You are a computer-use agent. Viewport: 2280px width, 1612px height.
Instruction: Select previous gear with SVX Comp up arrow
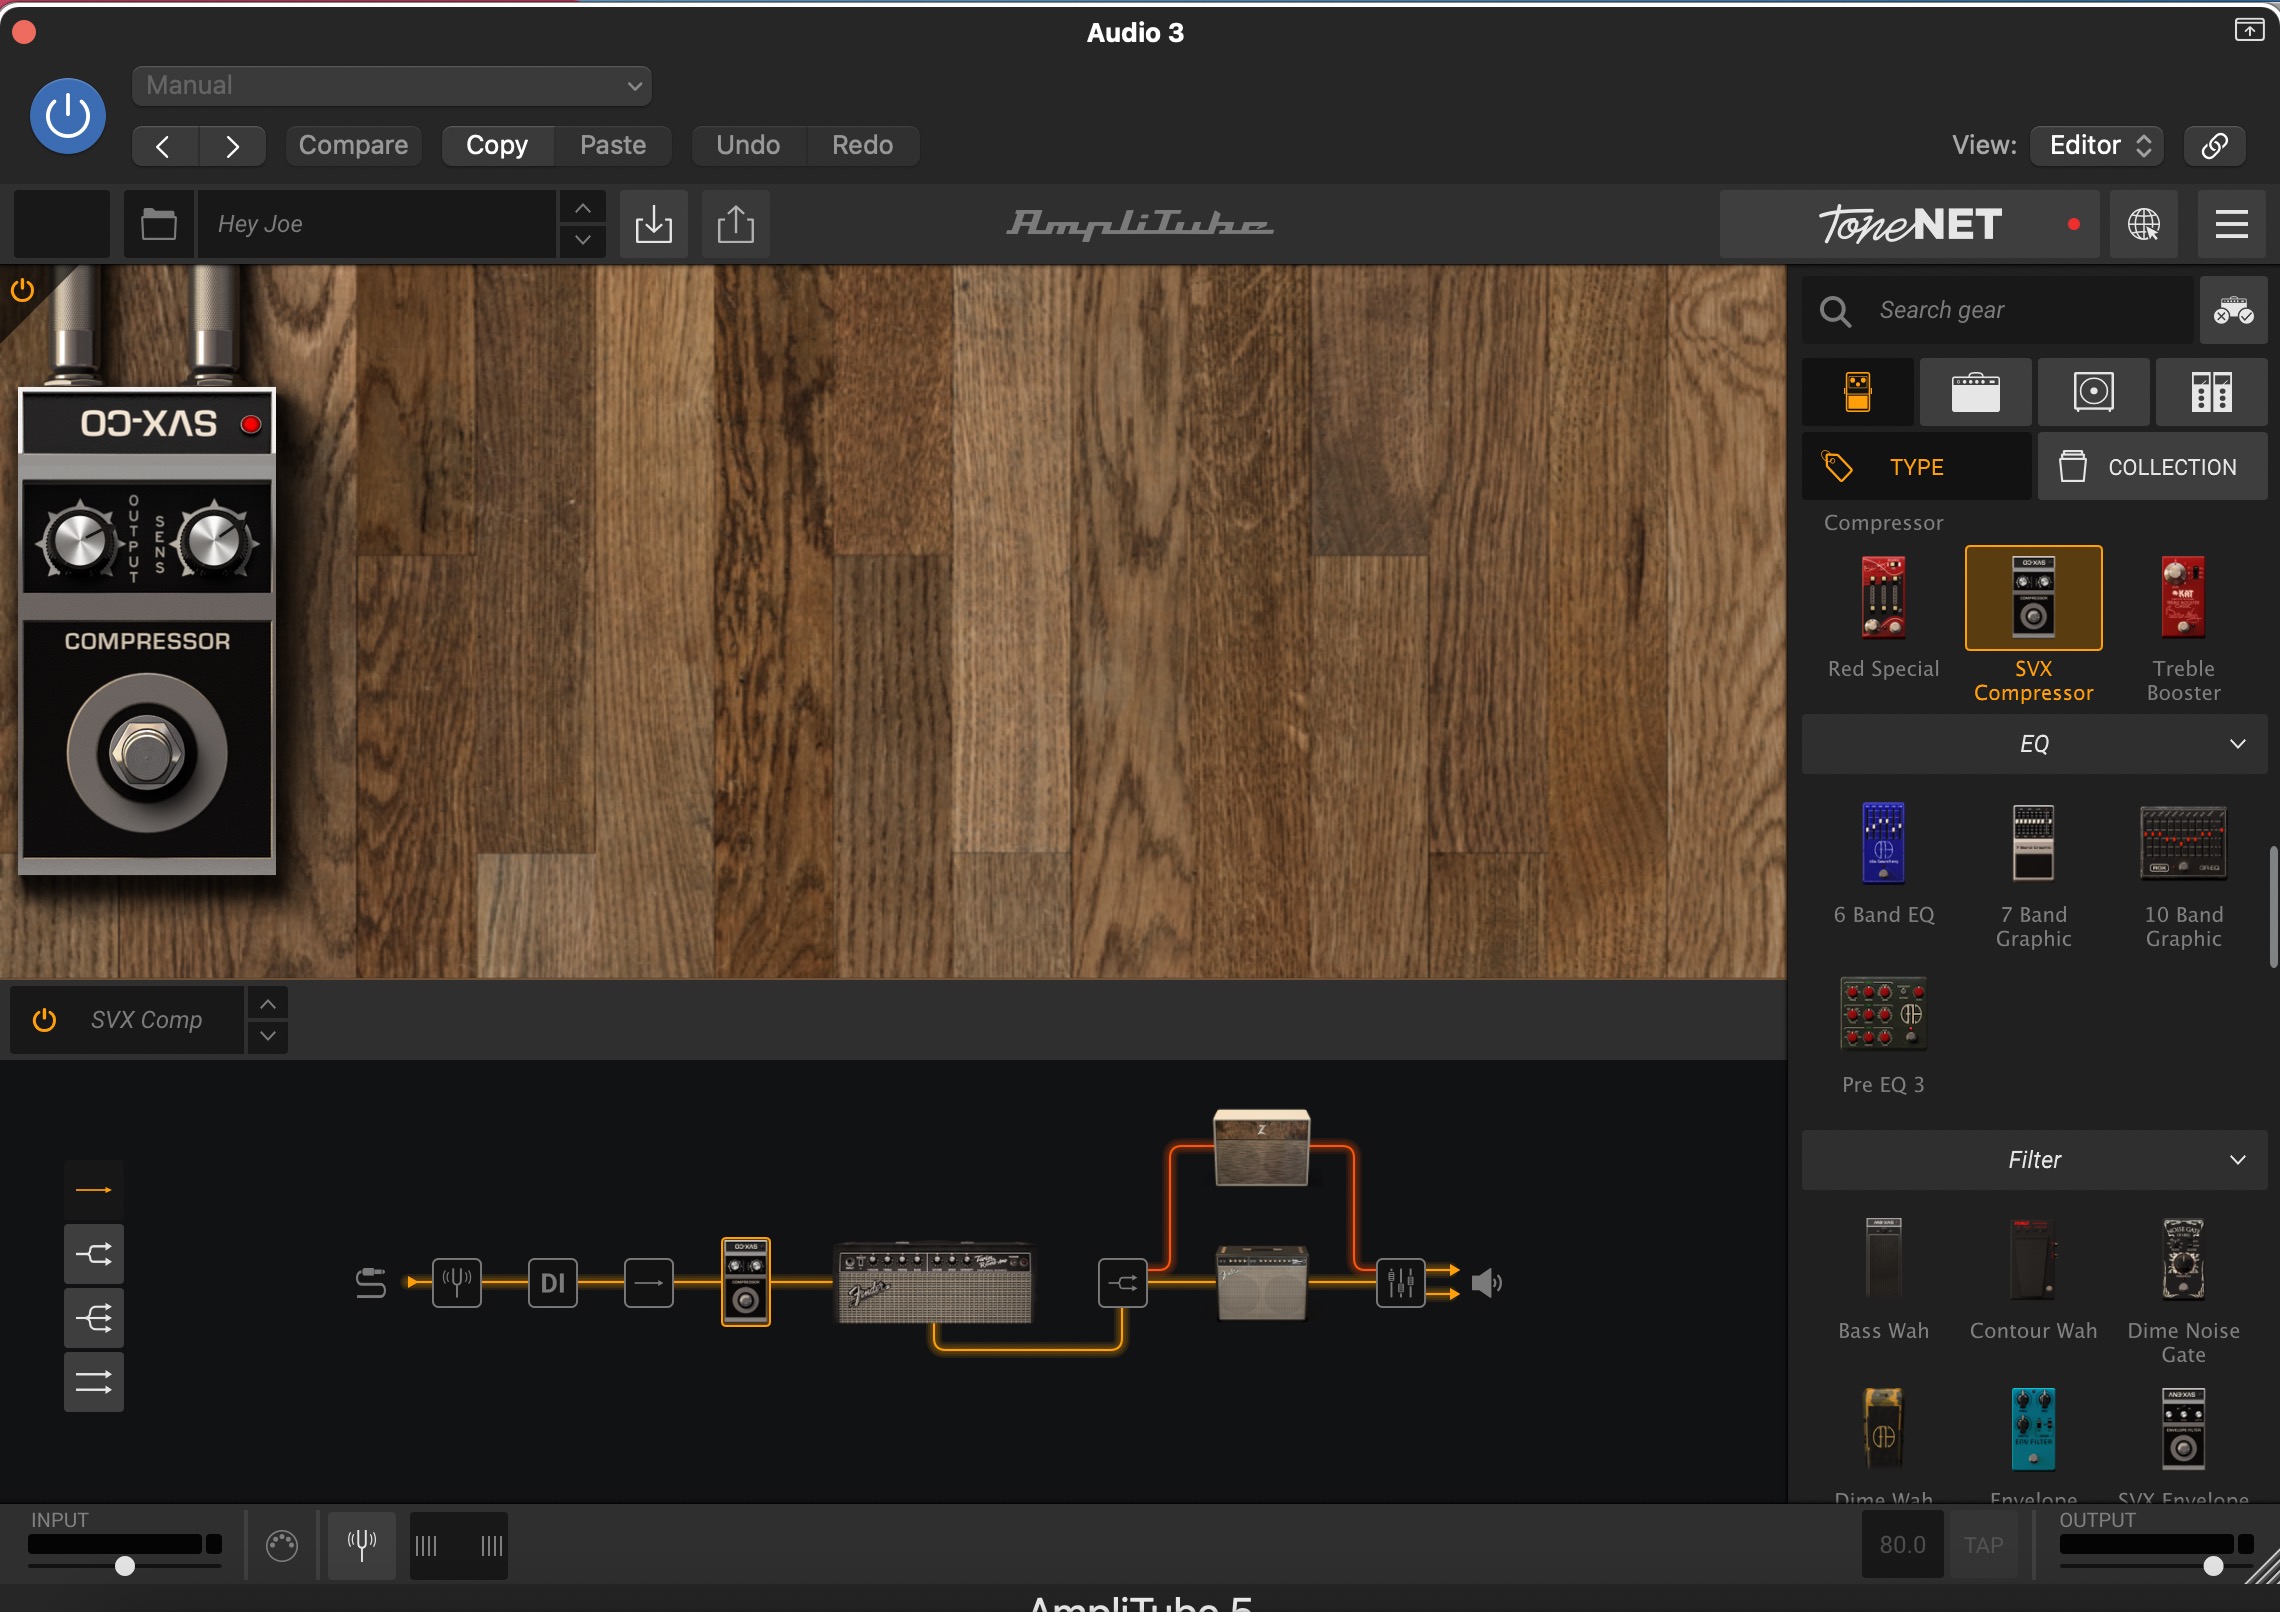pyautogui.click(x=268, y=1004)
